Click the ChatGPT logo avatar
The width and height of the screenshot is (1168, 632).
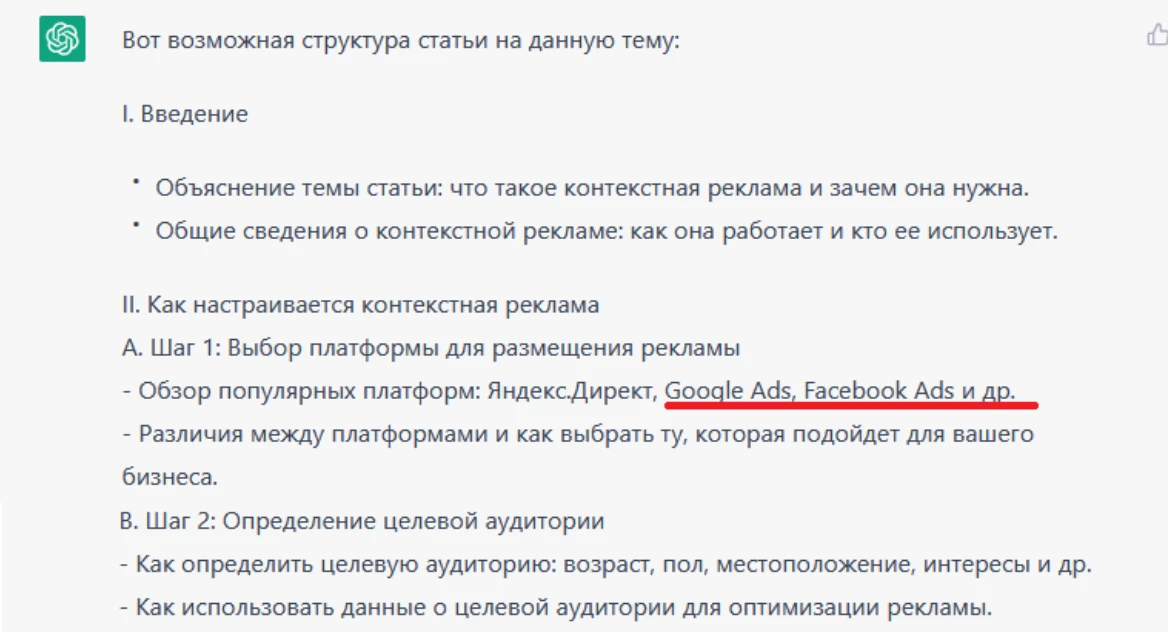click(x=62, y=40)
